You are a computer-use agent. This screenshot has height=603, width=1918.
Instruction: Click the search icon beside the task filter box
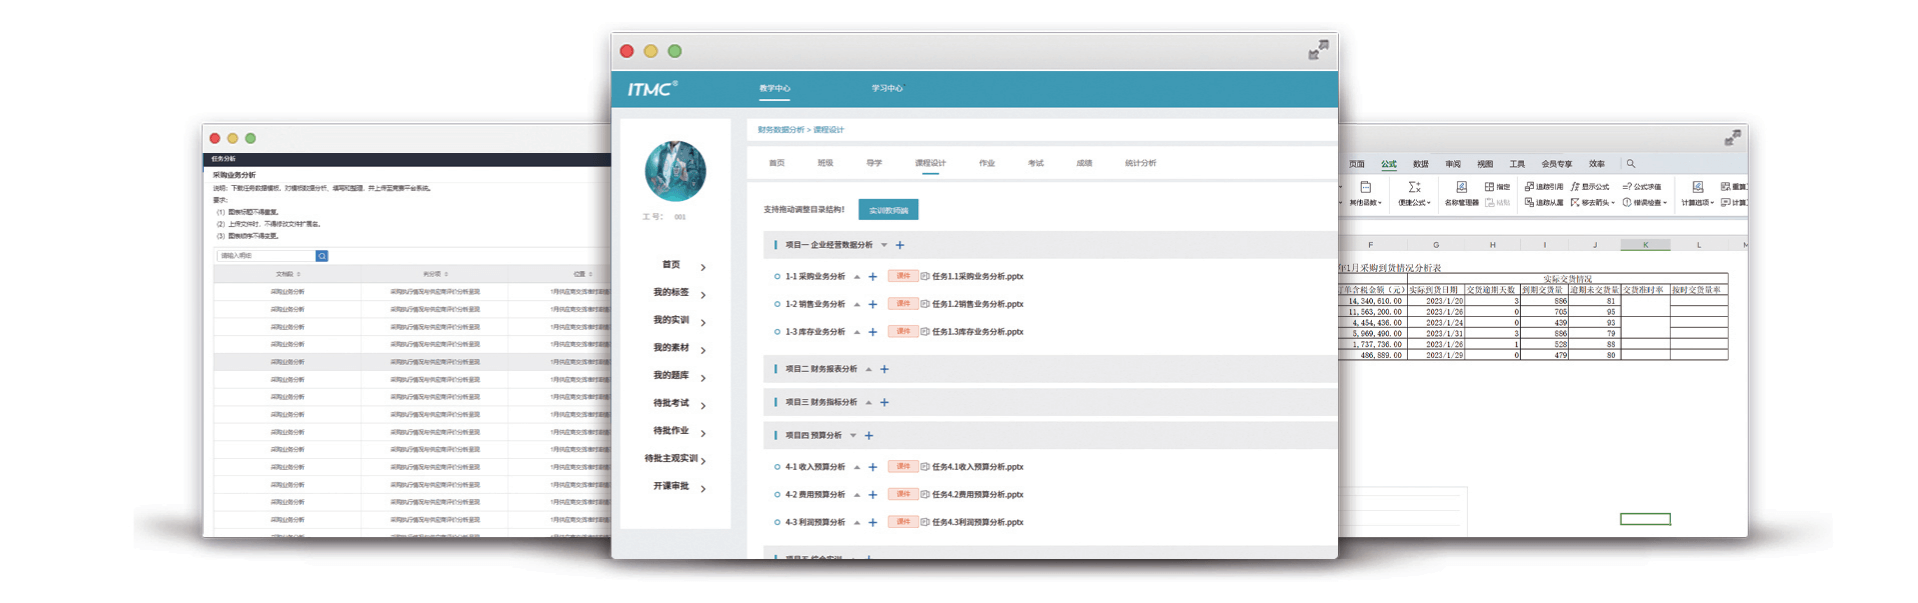pyautogui.click(x=322, y=256)
